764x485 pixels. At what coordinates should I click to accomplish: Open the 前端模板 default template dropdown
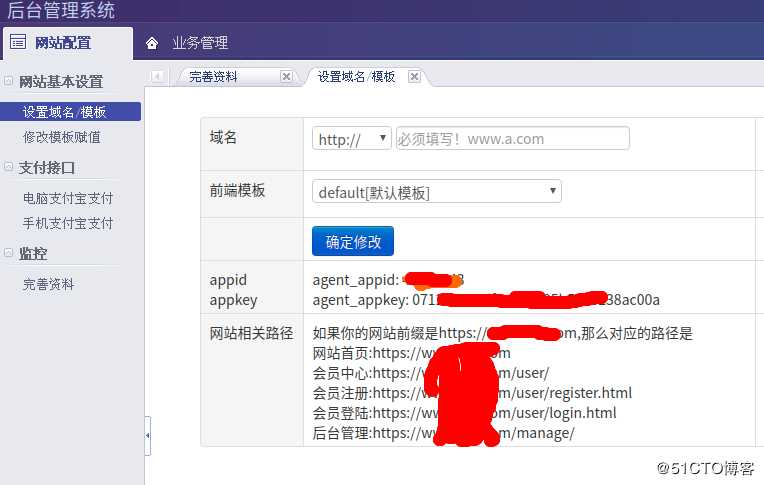point(437,191)
